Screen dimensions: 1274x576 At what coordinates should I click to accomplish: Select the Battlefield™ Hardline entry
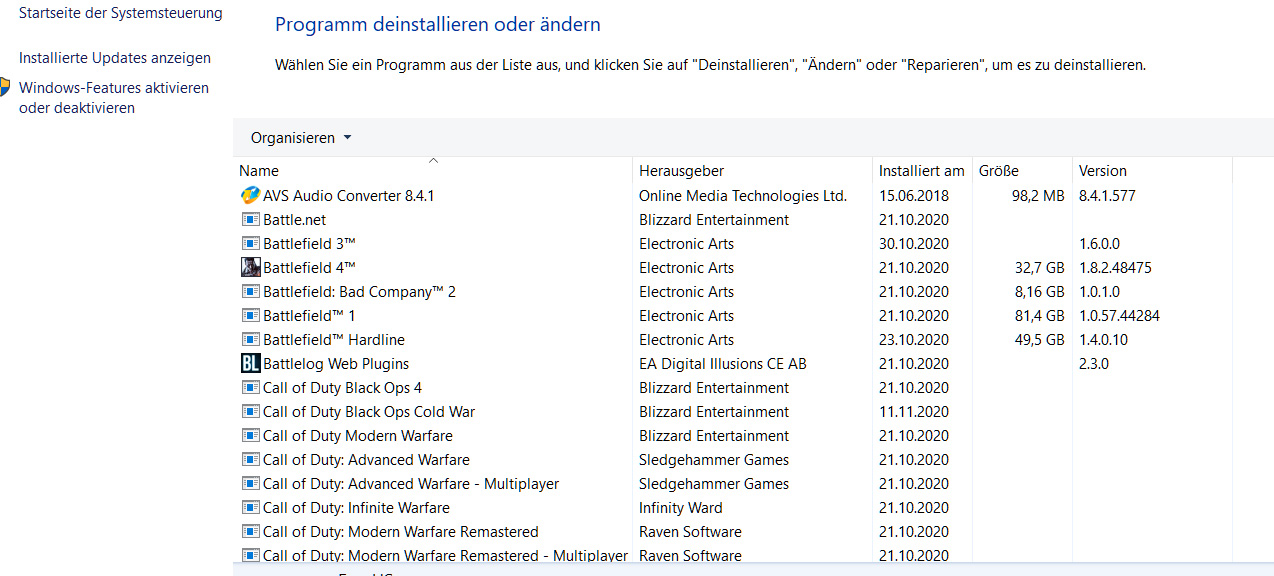334,340
